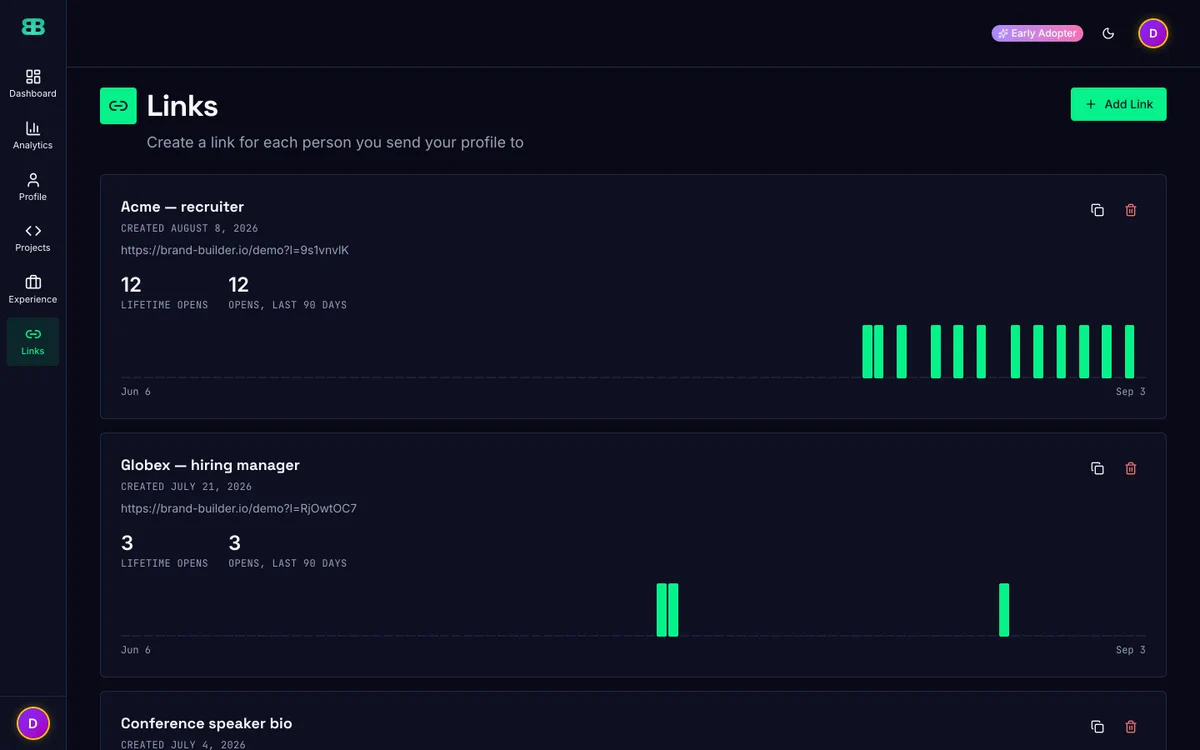Click the last bar in Acme chart
1200x750 pixels.
tap(1129, 351)
